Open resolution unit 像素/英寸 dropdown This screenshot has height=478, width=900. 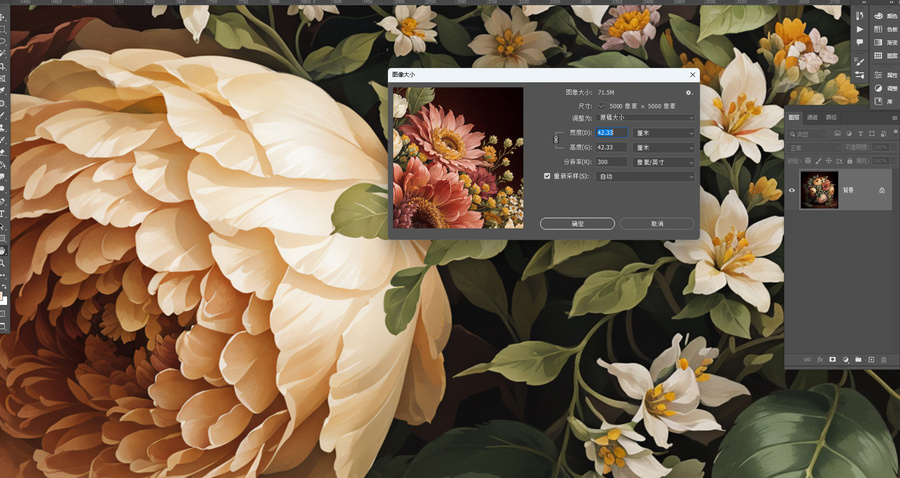(664, 162)
